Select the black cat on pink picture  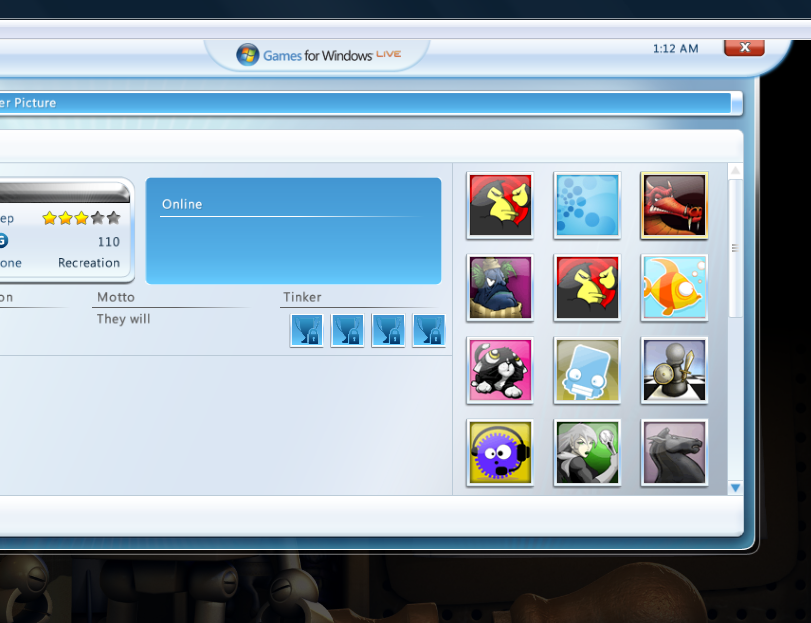pos(500,370)
